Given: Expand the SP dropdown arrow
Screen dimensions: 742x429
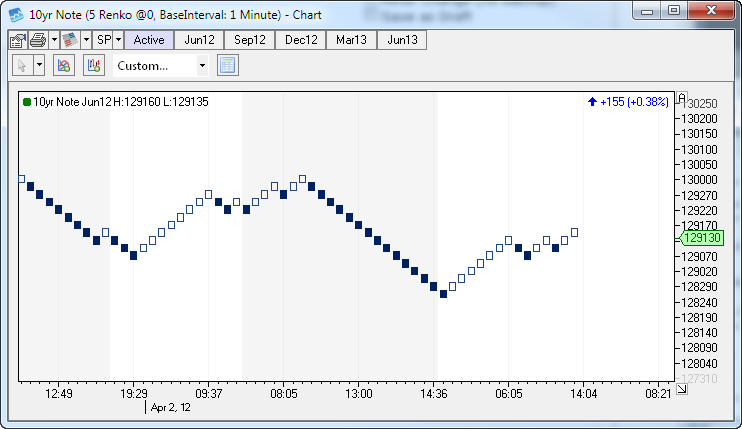Looking at the screenshot, I should click(118, 40).
